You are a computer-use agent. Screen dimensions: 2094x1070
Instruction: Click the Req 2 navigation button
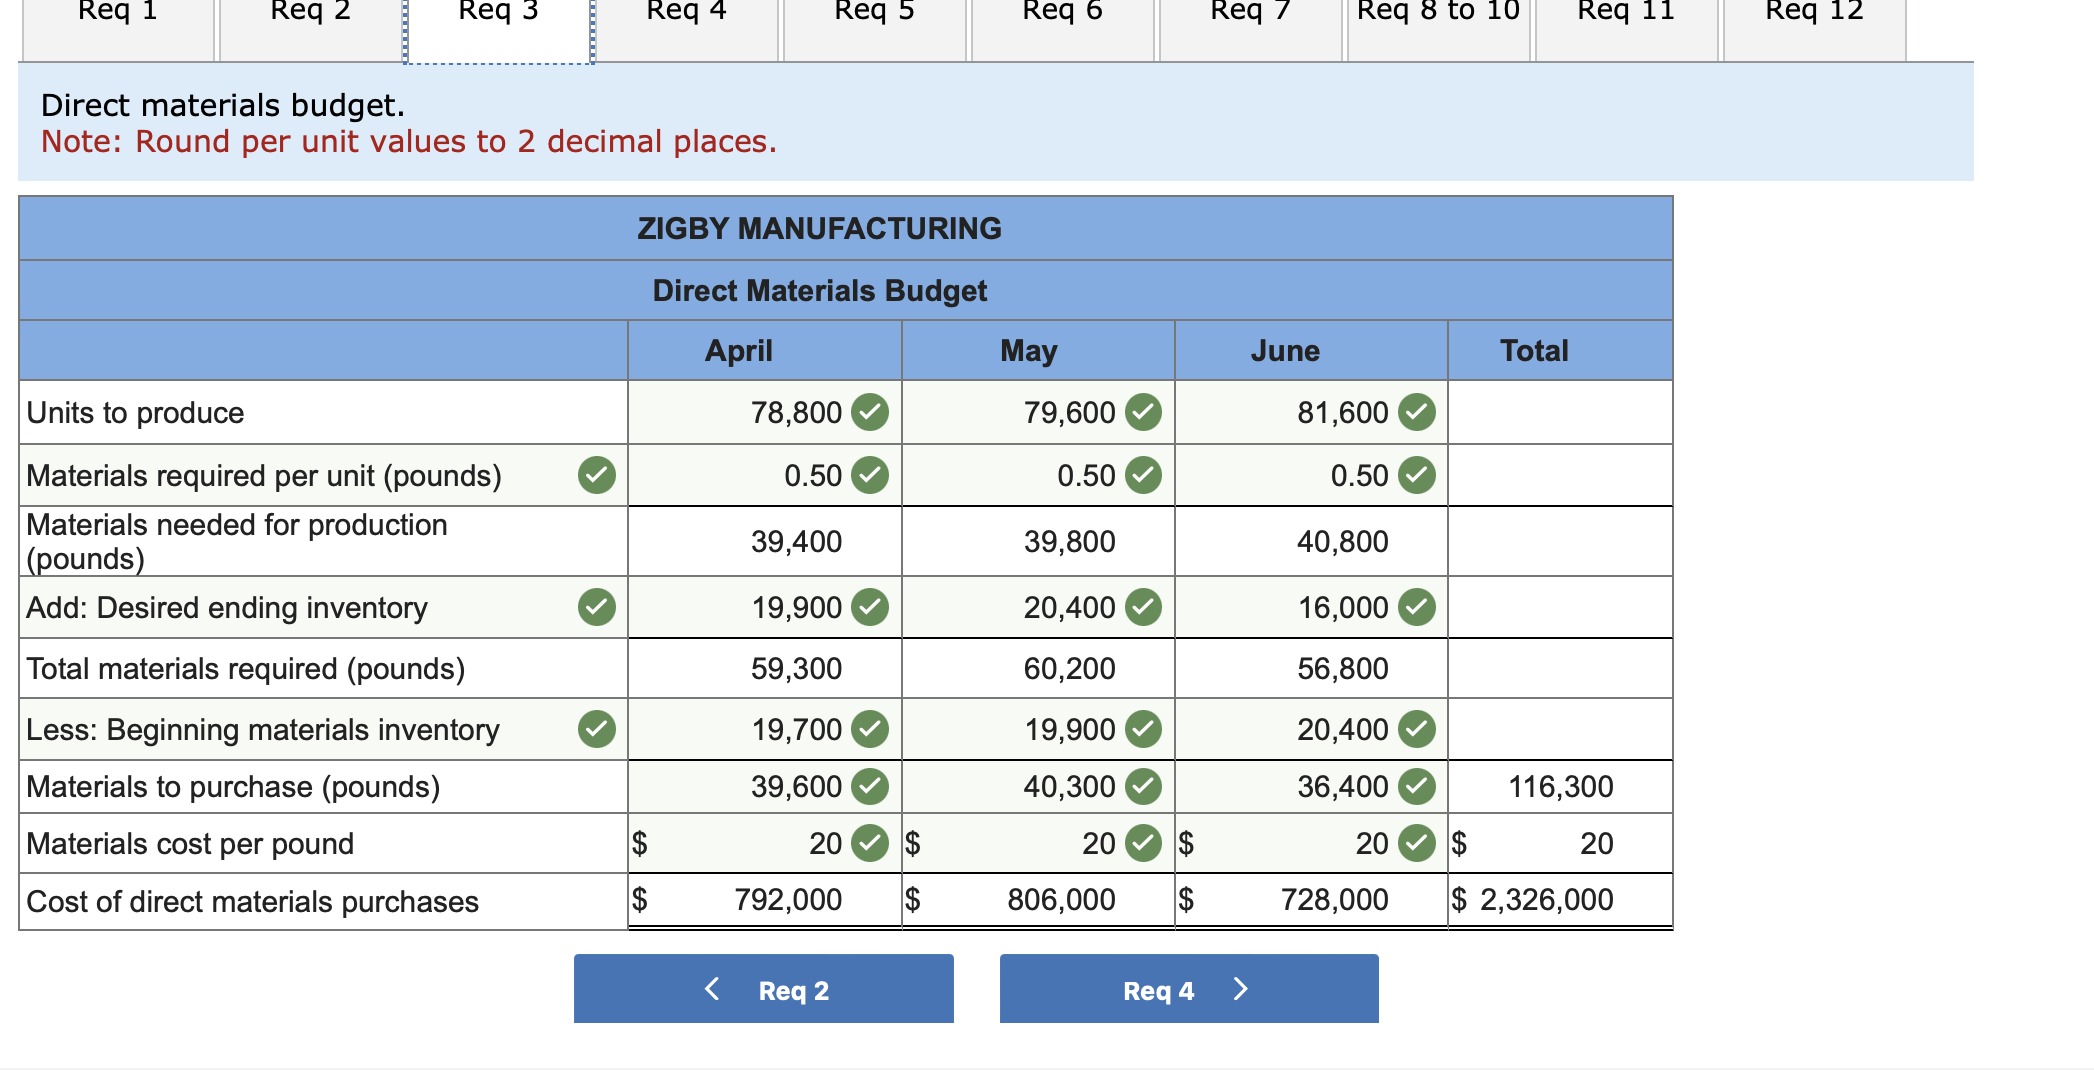763,989
